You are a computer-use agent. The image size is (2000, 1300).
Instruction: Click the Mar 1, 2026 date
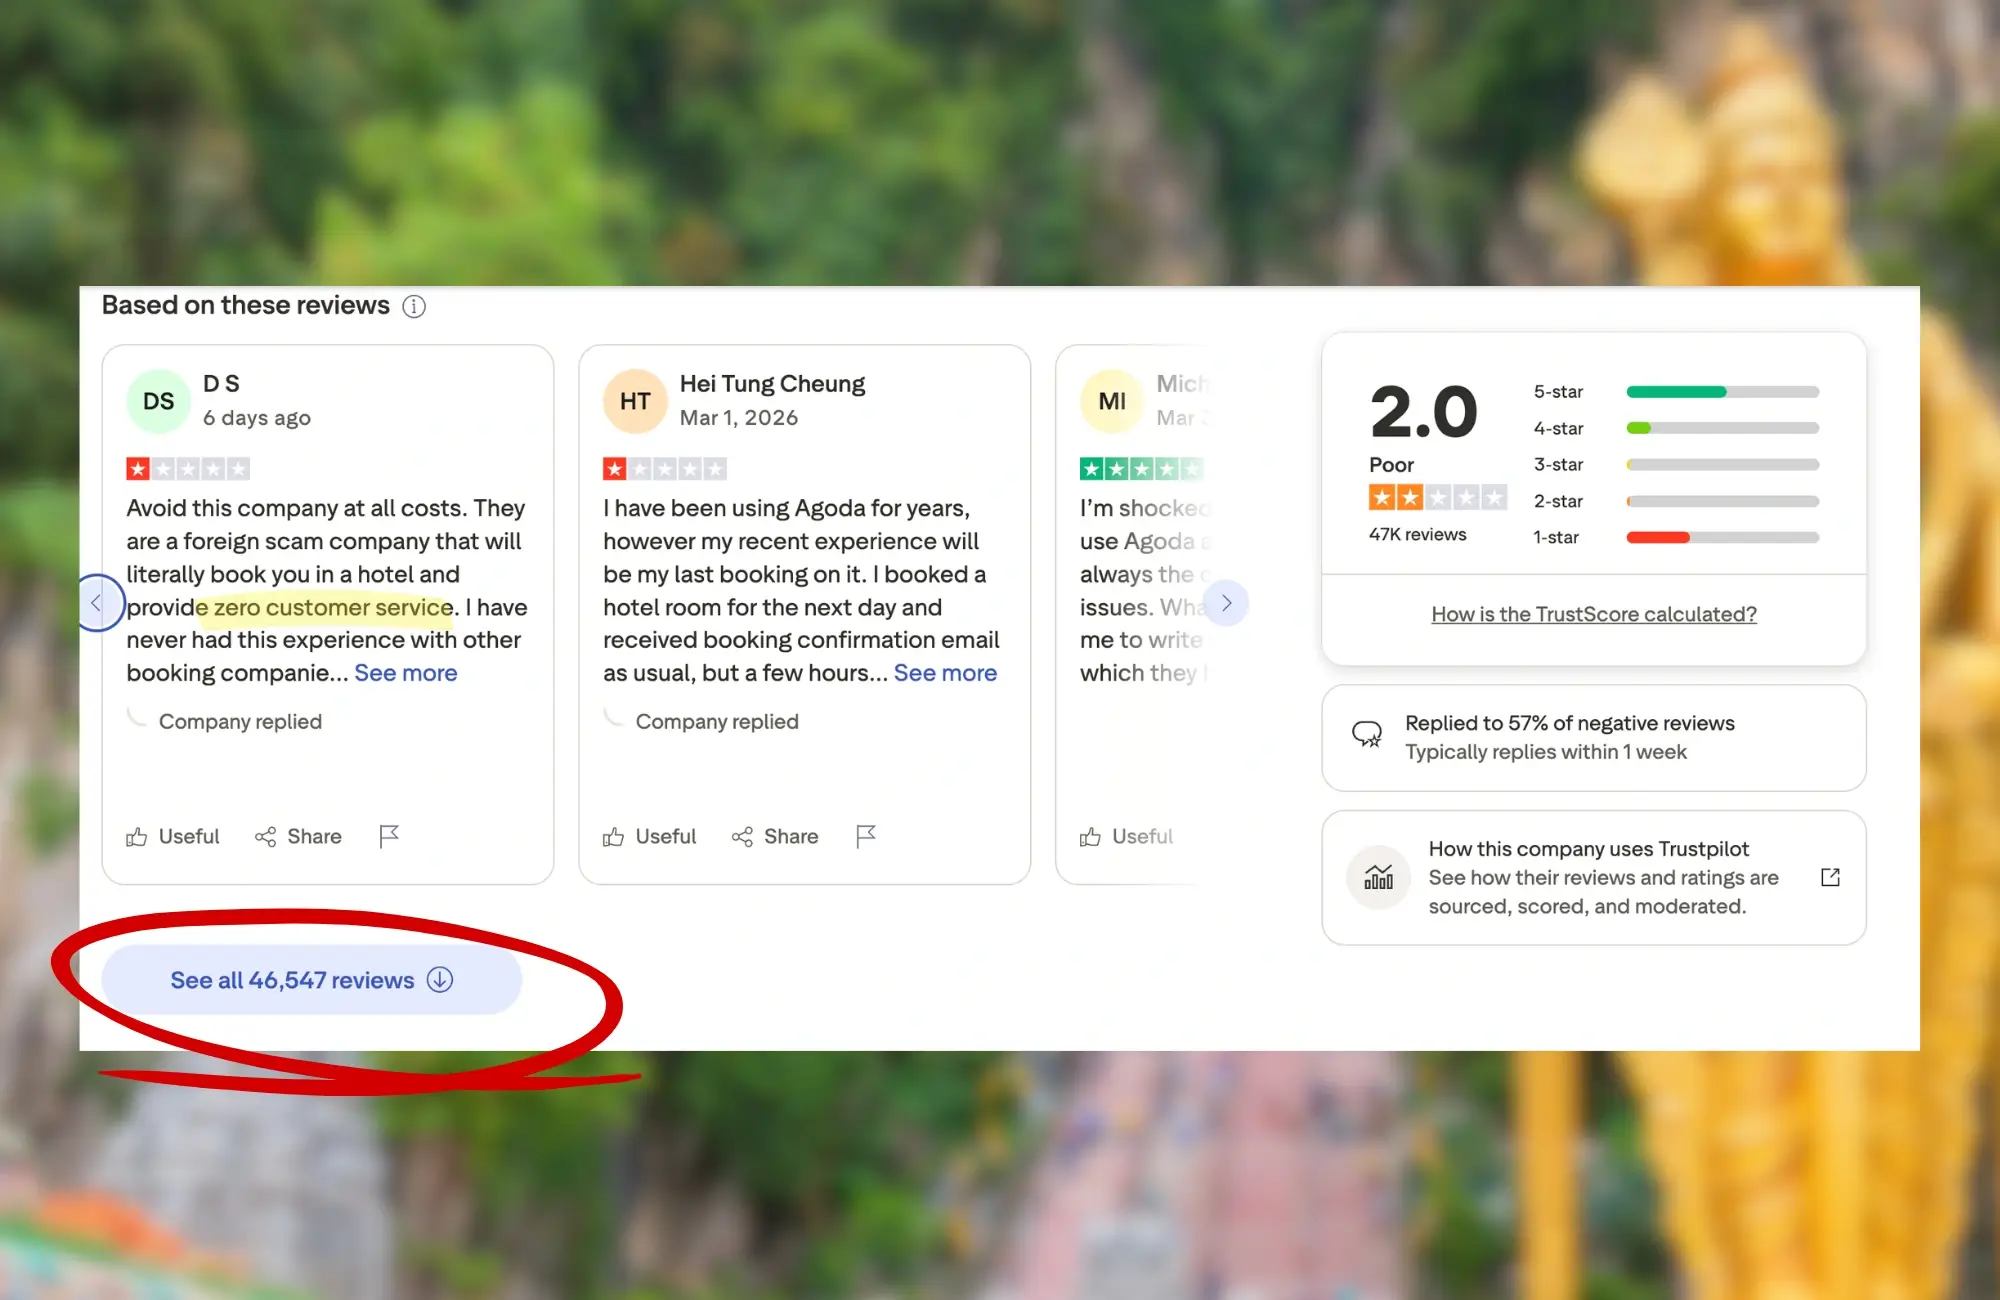[739, 418]
